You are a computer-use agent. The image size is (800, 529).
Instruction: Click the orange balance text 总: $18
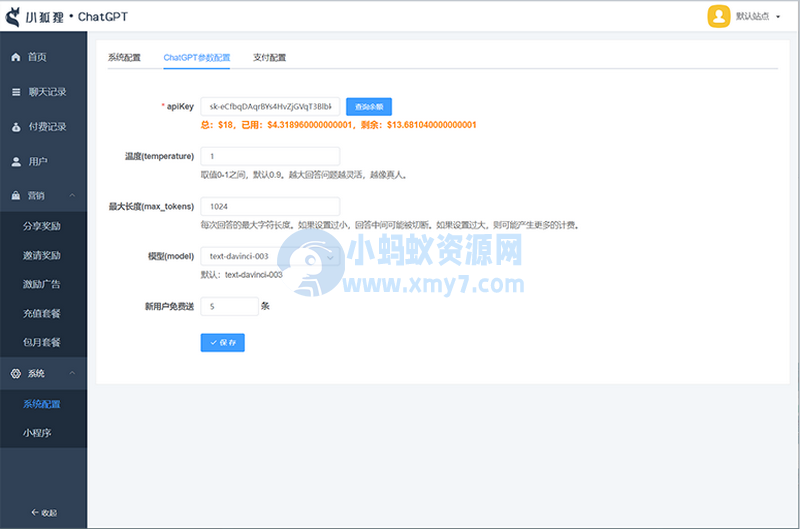pos(217,125)
